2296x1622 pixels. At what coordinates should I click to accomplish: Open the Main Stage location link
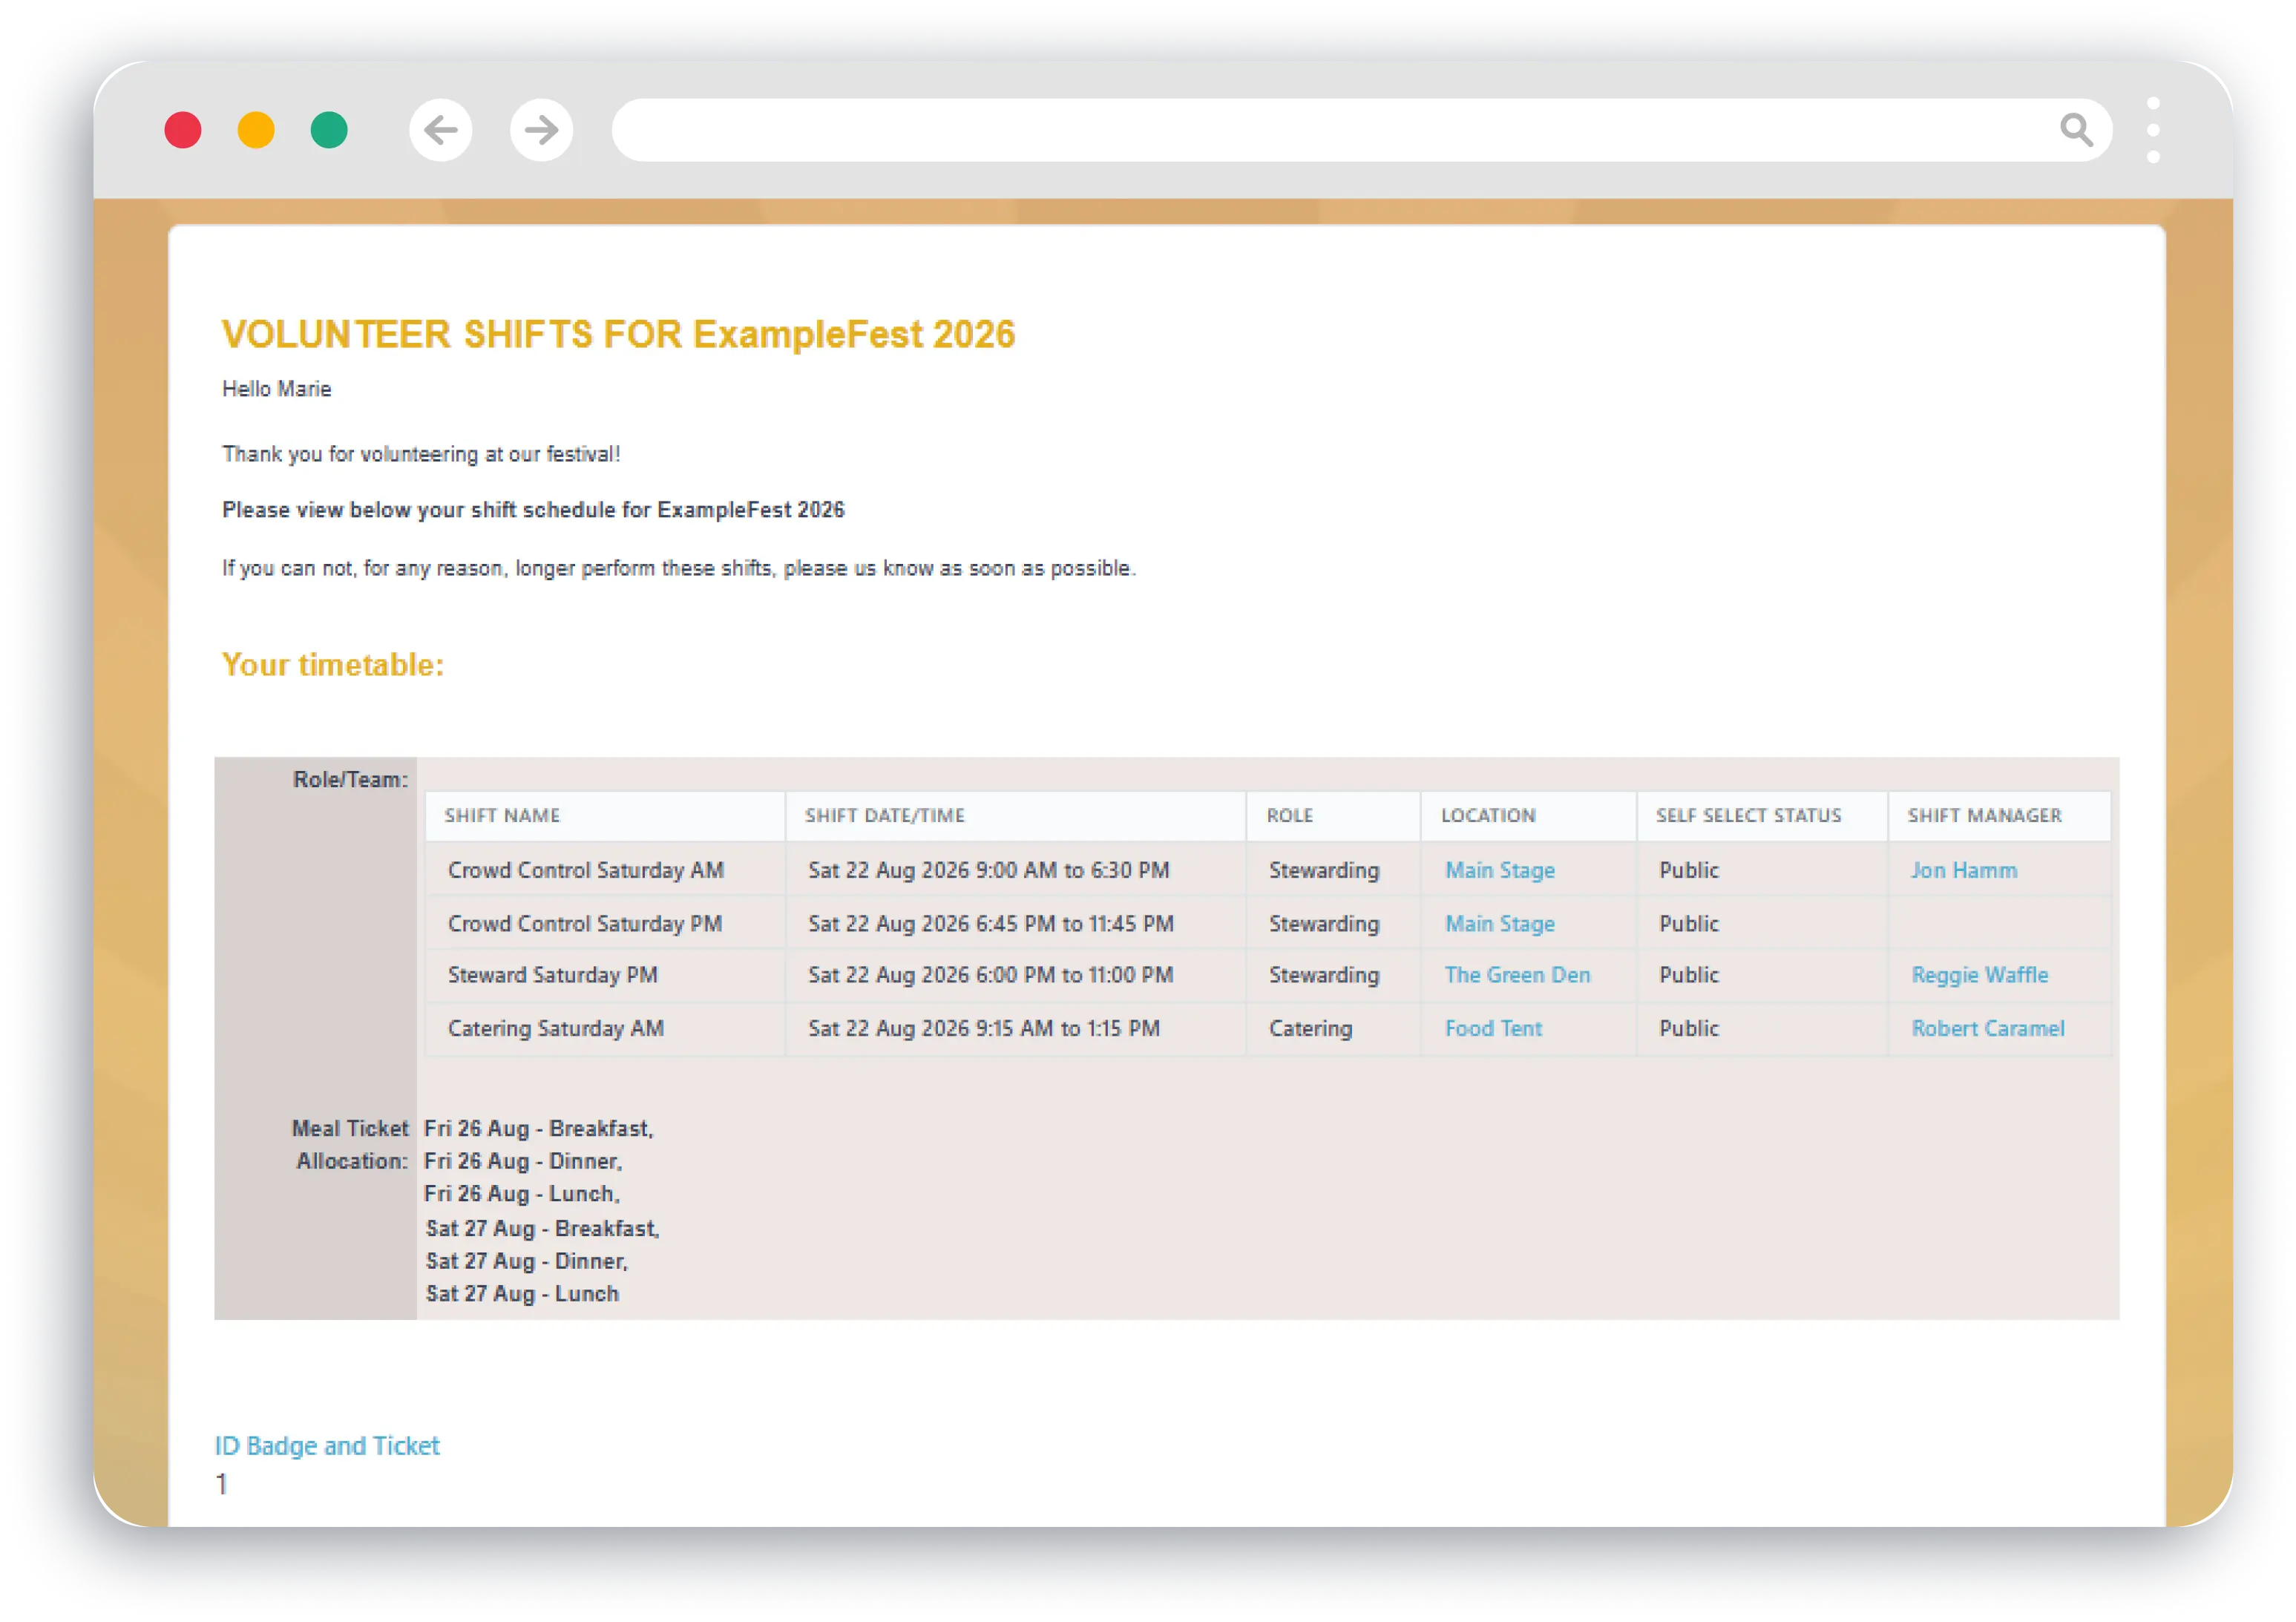(x=1499, y=870)
